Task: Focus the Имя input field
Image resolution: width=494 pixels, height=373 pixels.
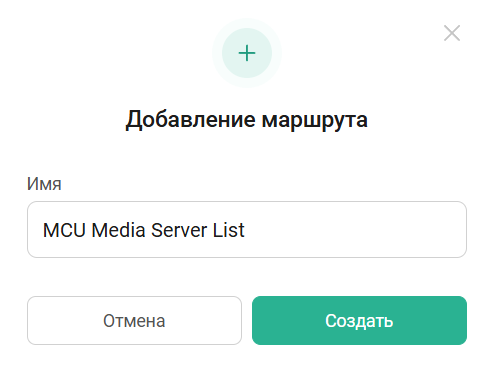Action: (247, 229)
